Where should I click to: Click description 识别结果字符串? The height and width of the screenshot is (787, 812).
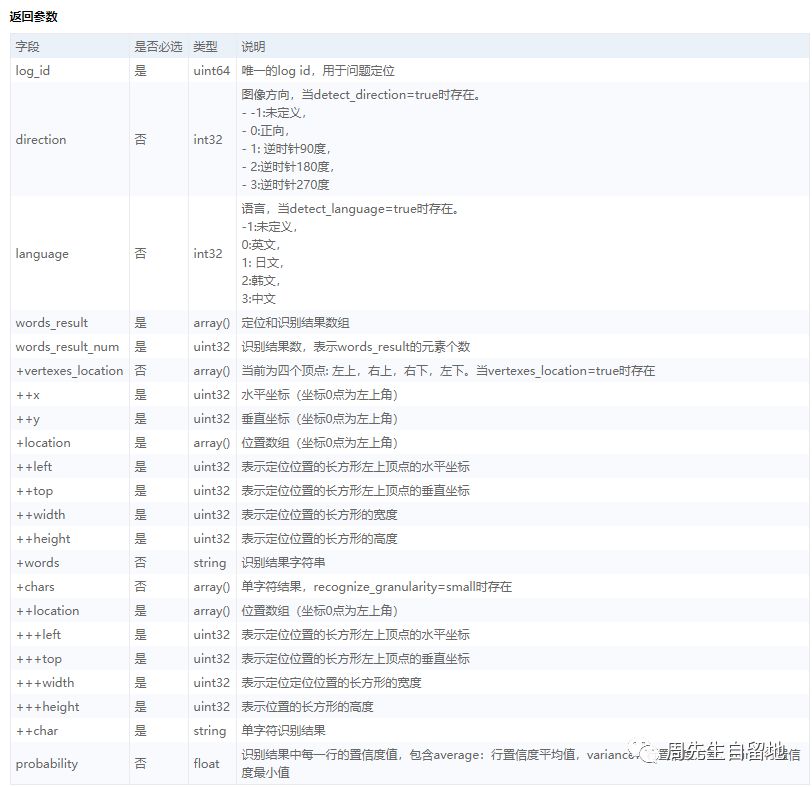click(283, 563)
